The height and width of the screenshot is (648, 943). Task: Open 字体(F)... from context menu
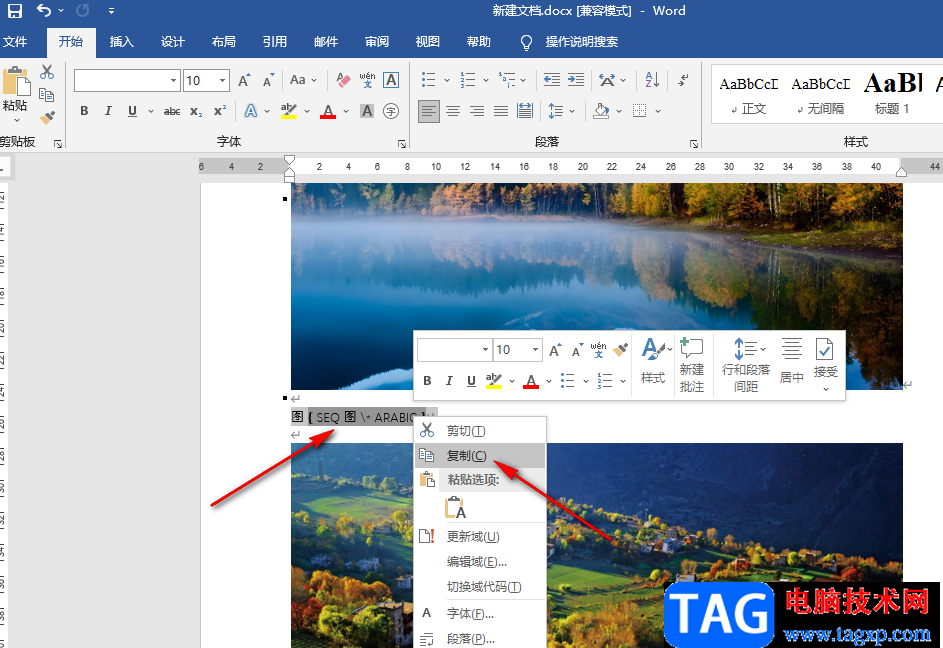pyautogui.click(x=480, y=614)
